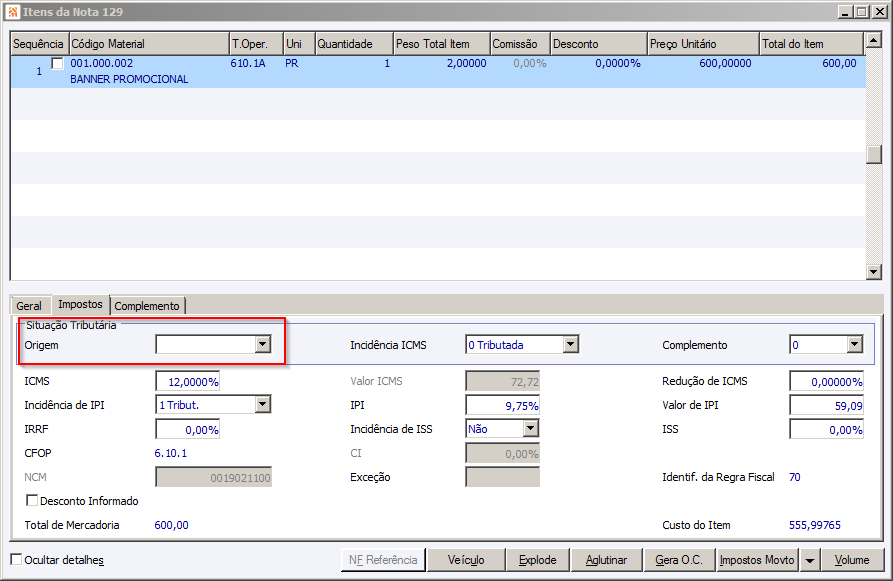Click the ISS percentage field
This screenshot has width=893, height=581.
tap(826, 429)
